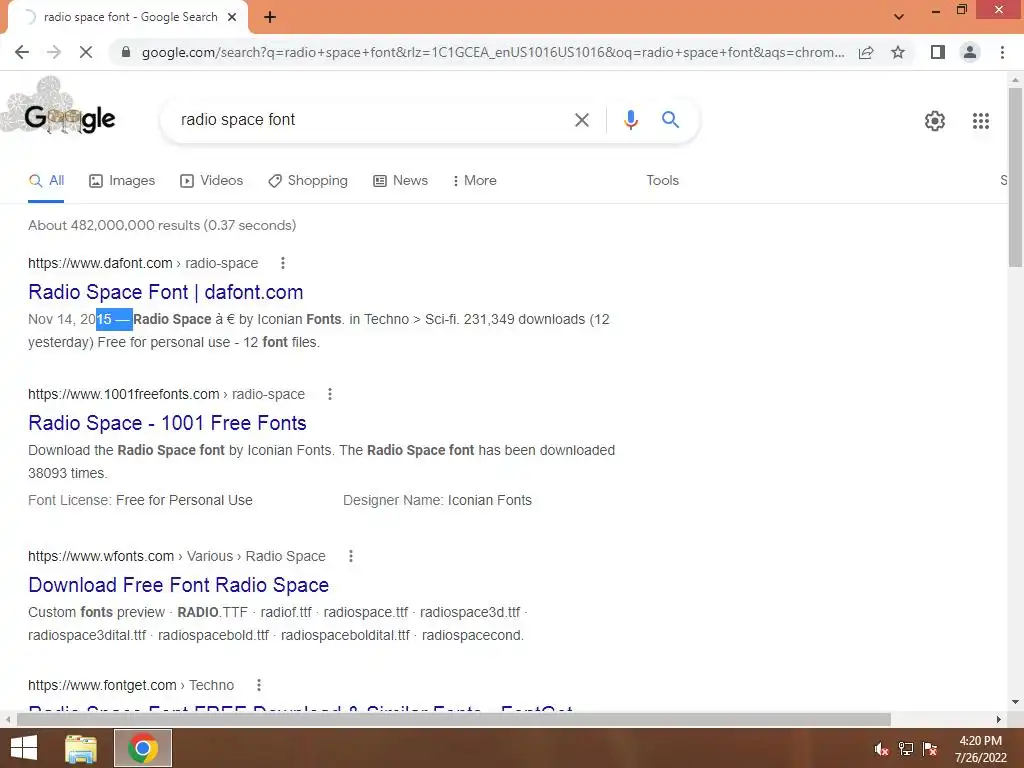Click the address bar URL
Screen dimensions: 1024x768
492,52
